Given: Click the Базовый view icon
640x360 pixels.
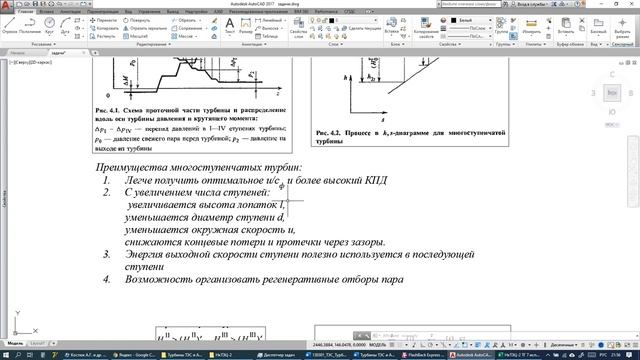Looking at the screenshot, I should [x=598, y=25].
